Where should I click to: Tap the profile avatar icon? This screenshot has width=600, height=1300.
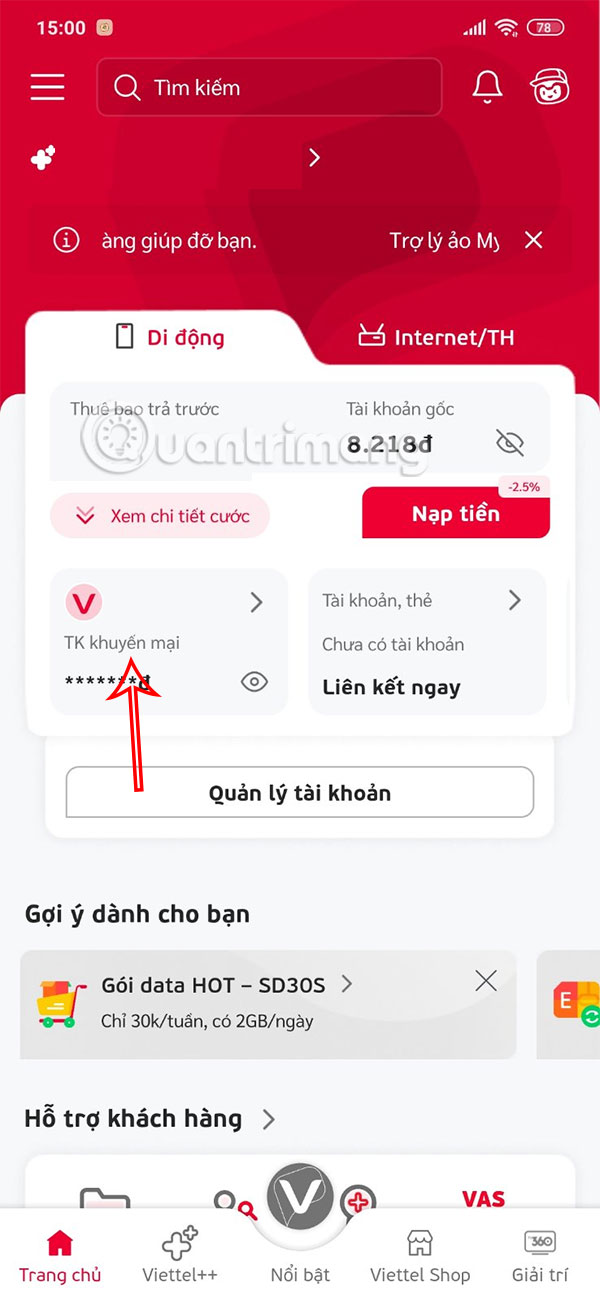(549, 87)
